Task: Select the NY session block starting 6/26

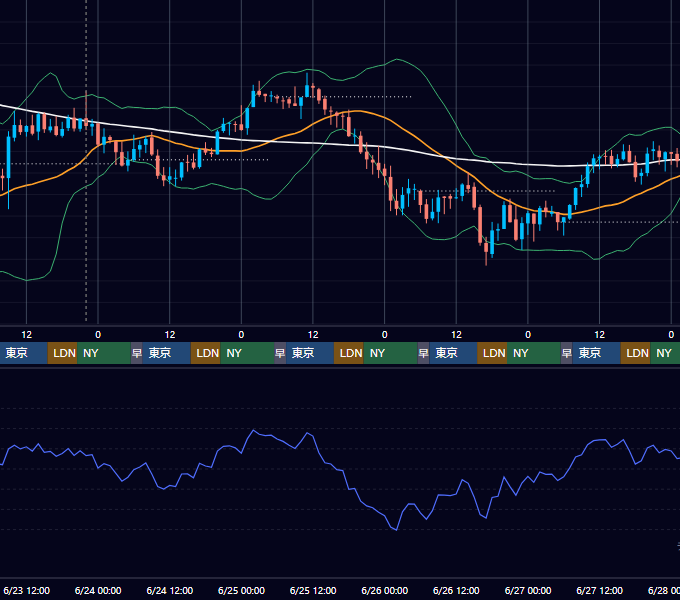Action: tap(534, 353)
